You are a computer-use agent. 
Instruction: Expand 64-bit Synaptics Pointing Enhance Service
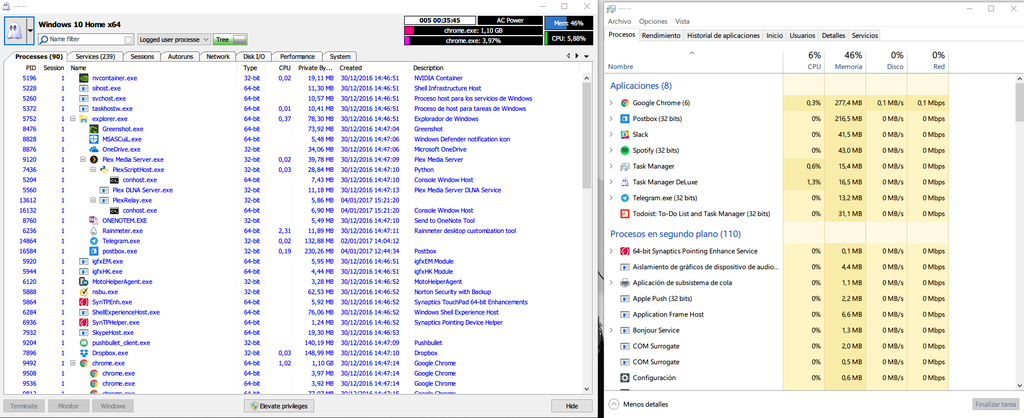click(611, 251)
